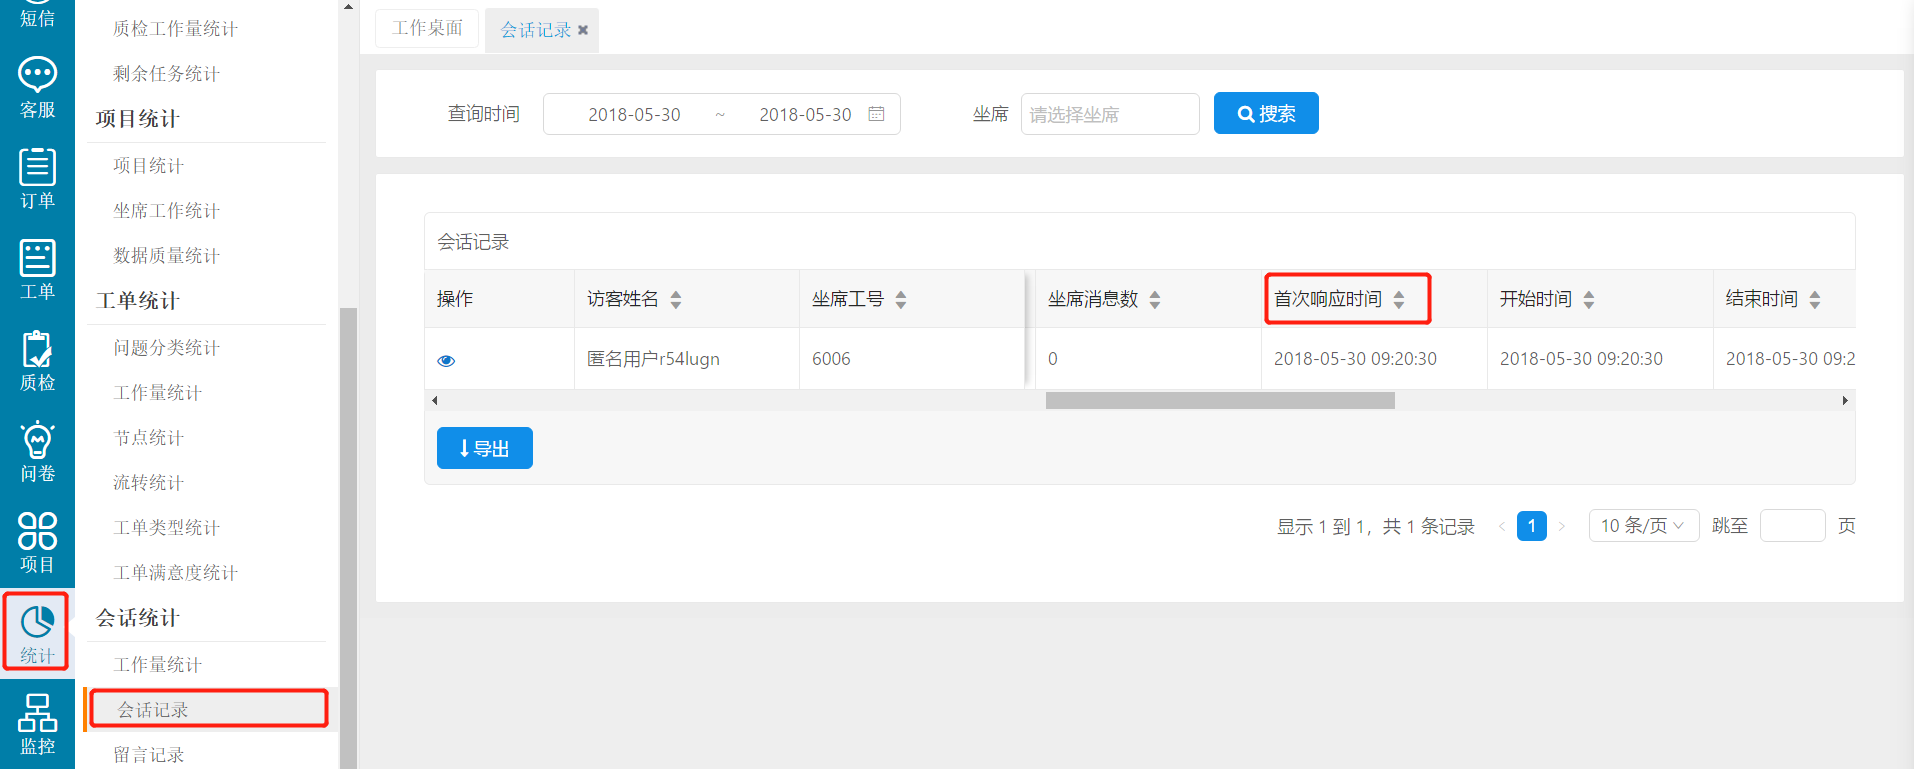Open the 坐席 agent selection dropdown
The height and width of the screenshot is (769, 1914).
coord(1110,114)
